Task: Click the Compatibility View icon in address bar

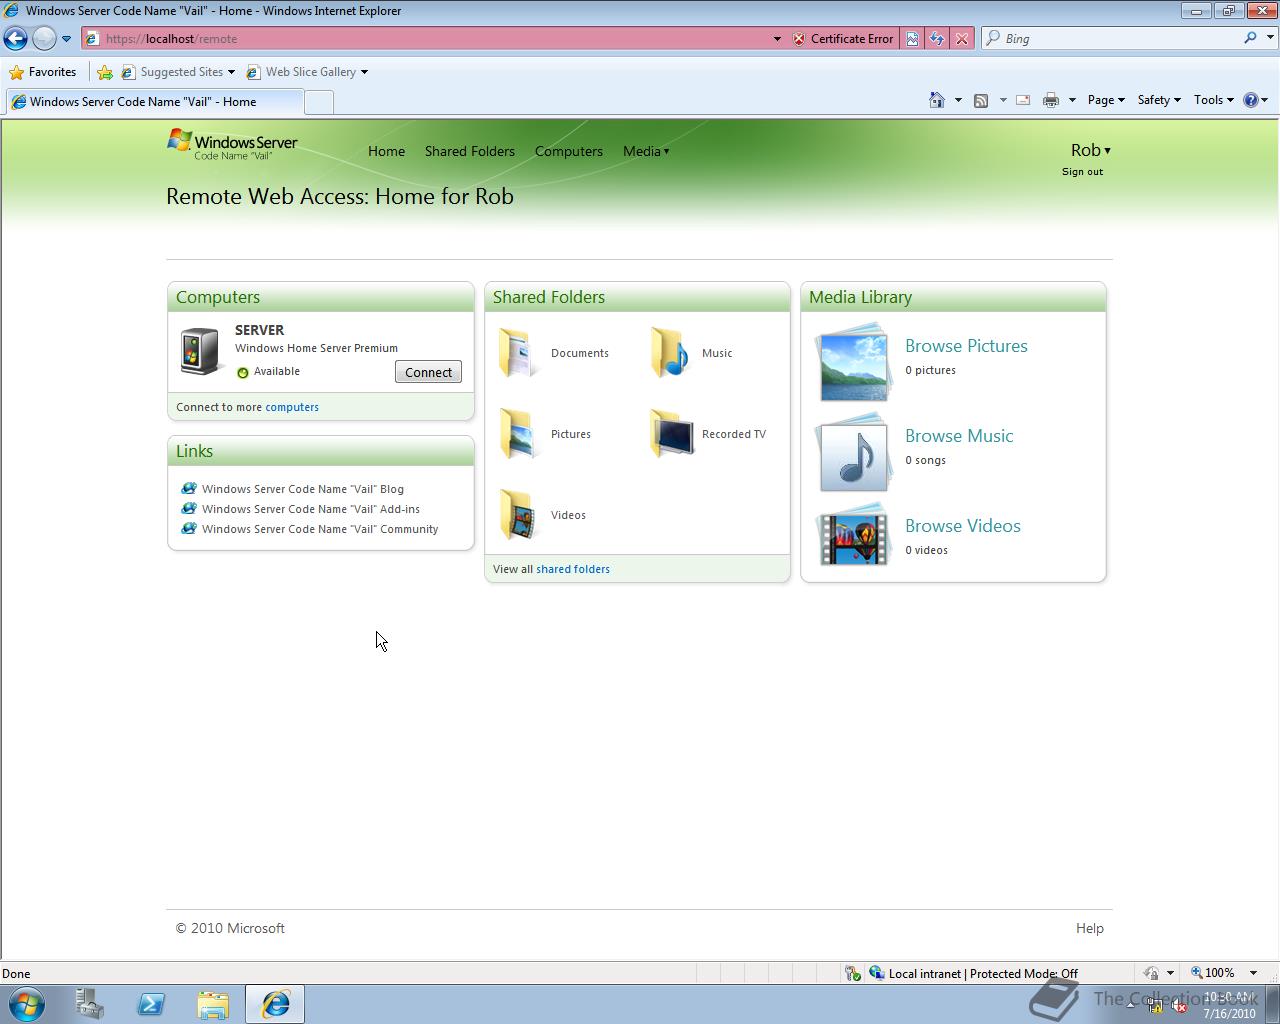Action: click(912, 38)
